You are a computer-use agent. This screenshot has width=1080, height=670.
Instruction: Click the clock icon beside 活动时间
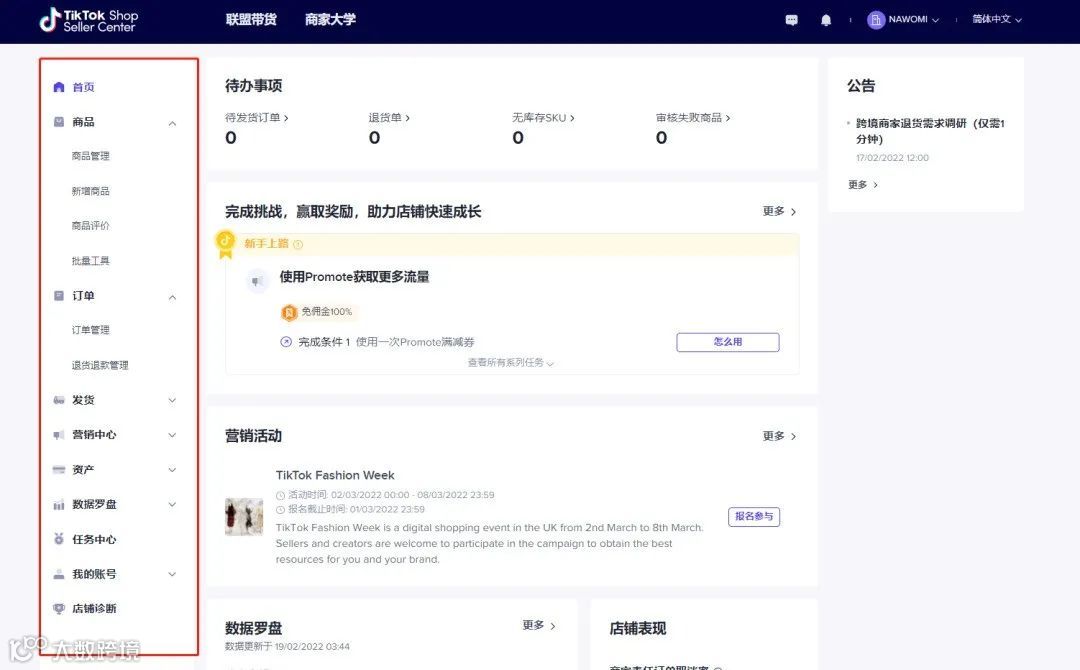280,495
